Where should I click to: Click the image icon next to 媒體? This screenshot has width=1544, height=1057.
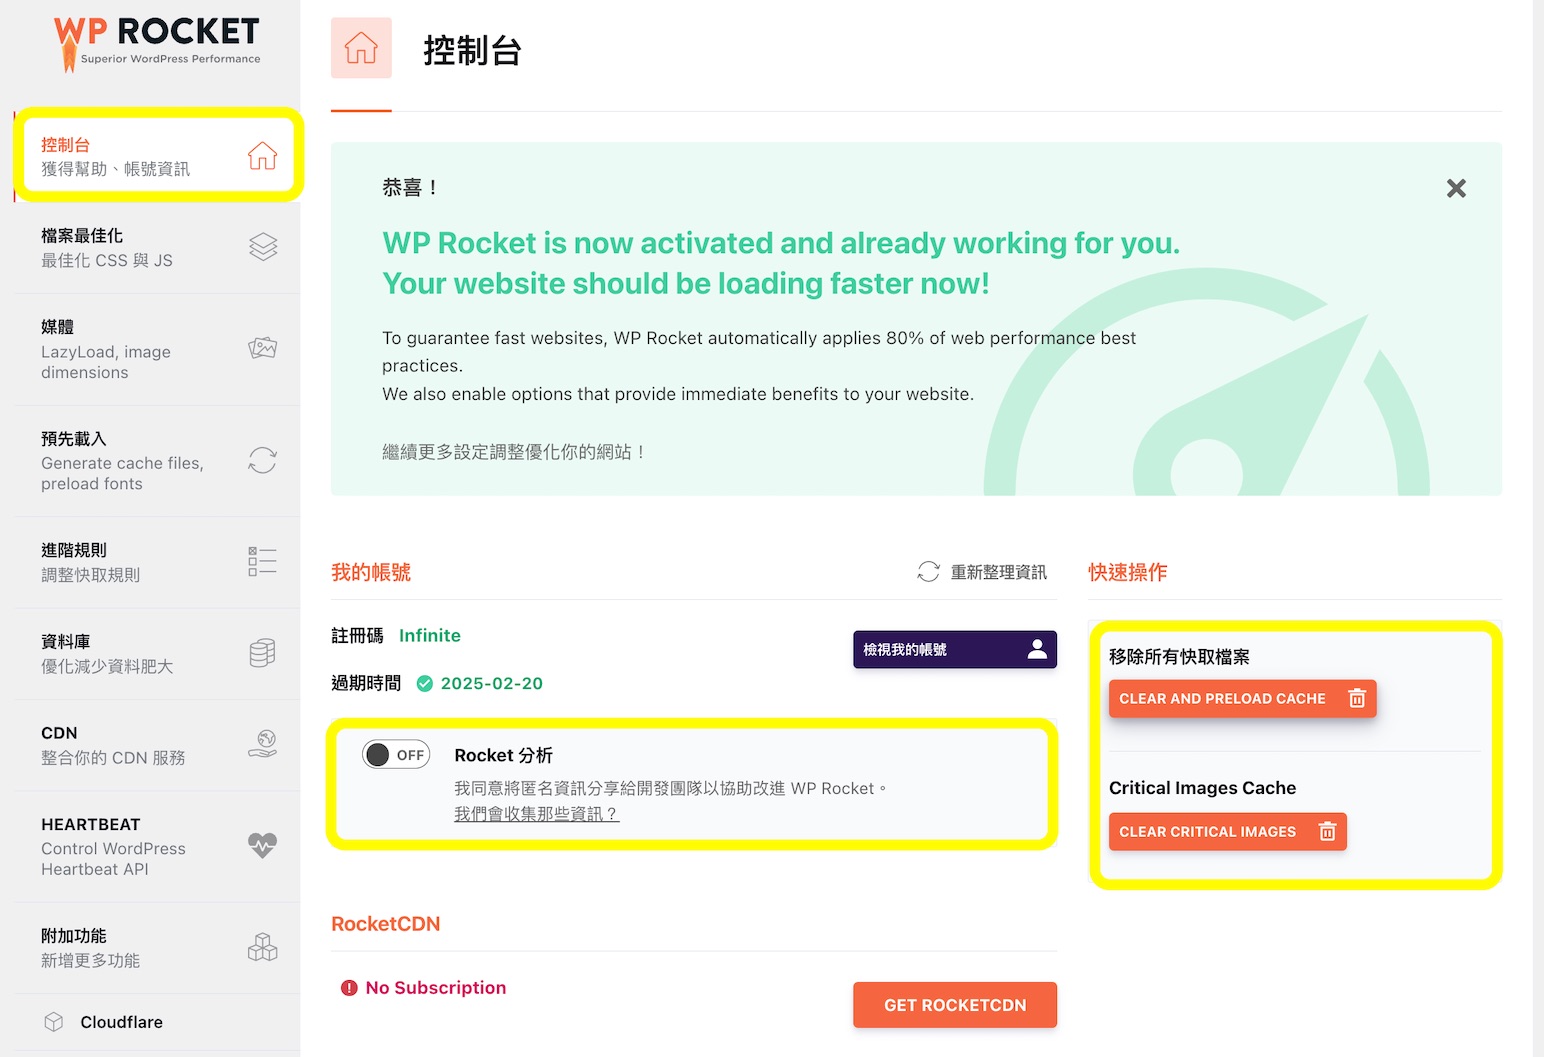[x=262, y=348]
